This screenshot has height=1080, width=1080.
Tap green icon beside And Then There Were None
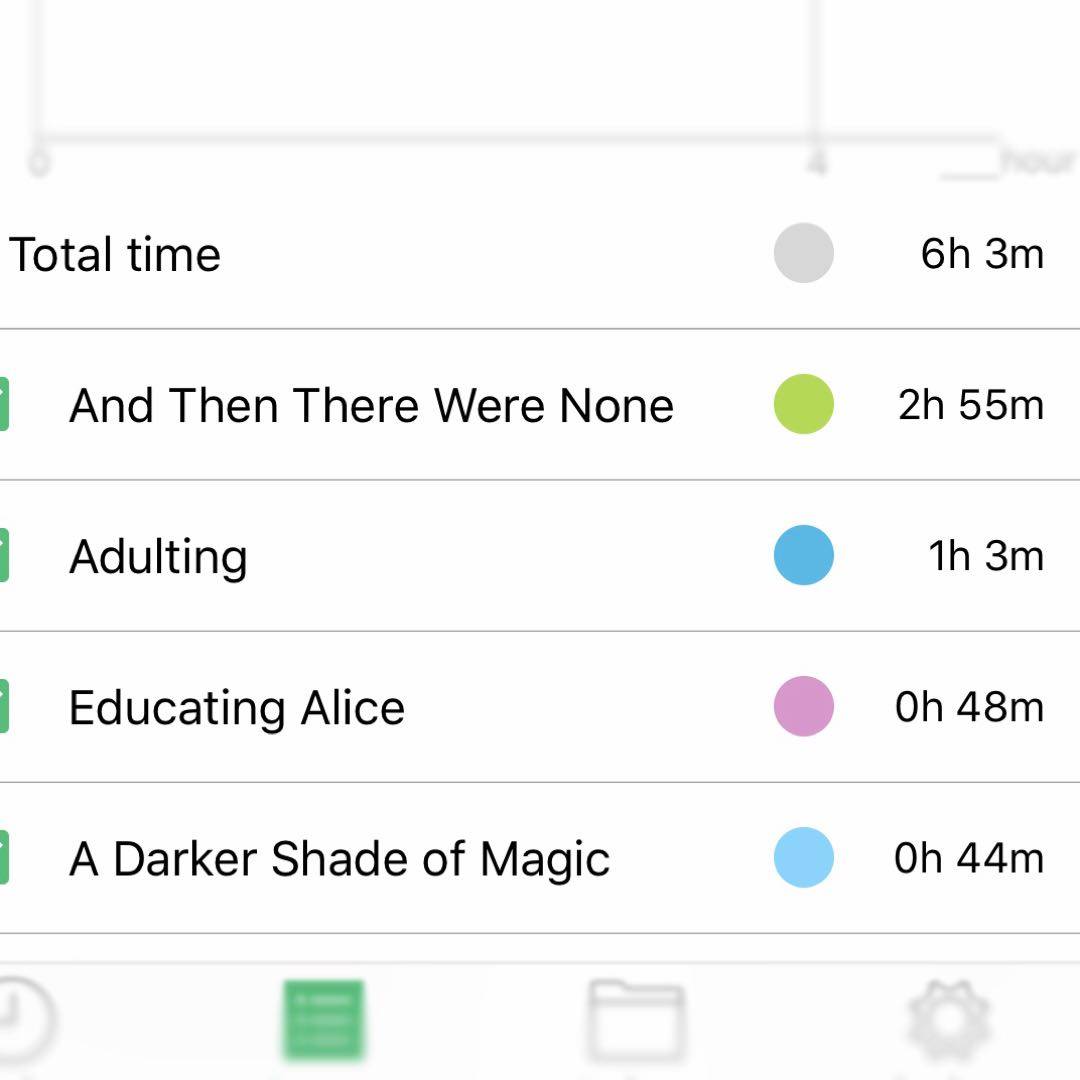point(4,405)
